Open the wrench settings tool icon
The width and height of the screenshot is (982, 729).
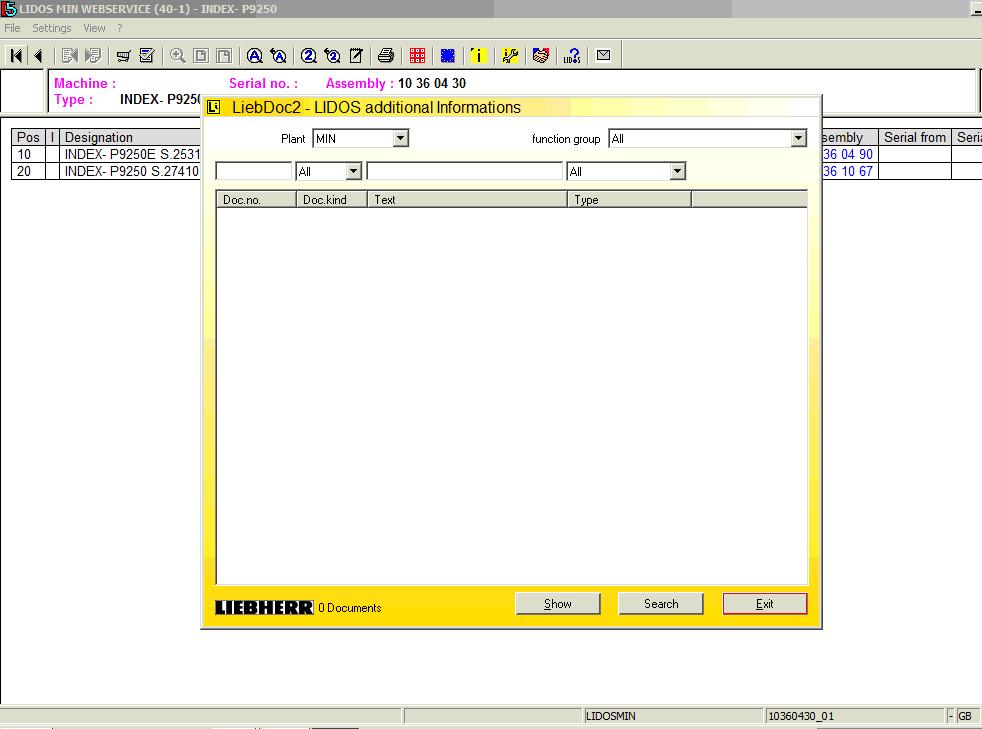pos(510,55)
